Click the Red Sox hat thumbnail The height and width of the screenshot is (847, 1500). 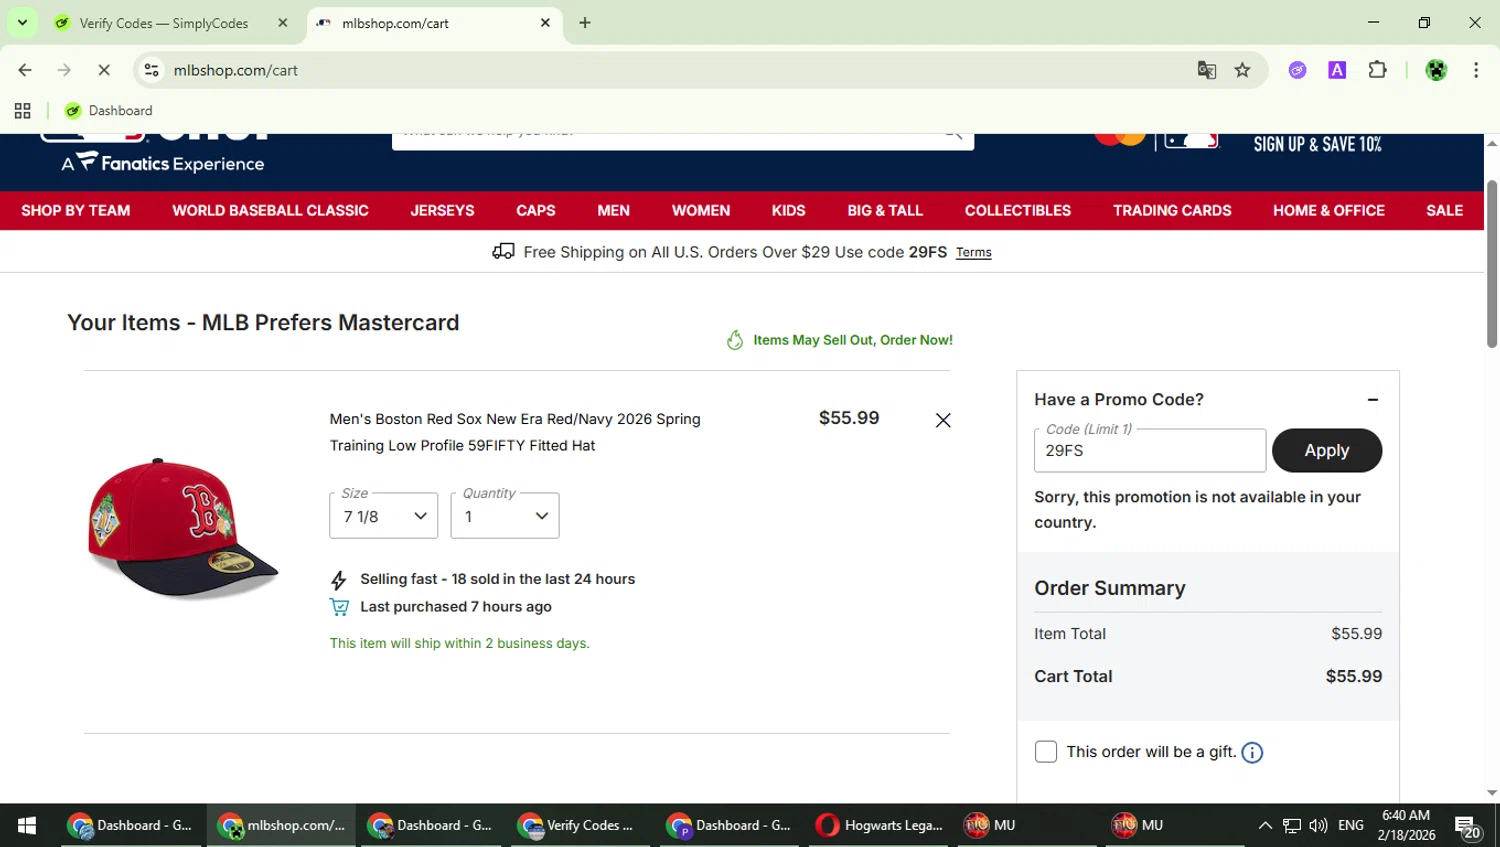coord(183,528)
